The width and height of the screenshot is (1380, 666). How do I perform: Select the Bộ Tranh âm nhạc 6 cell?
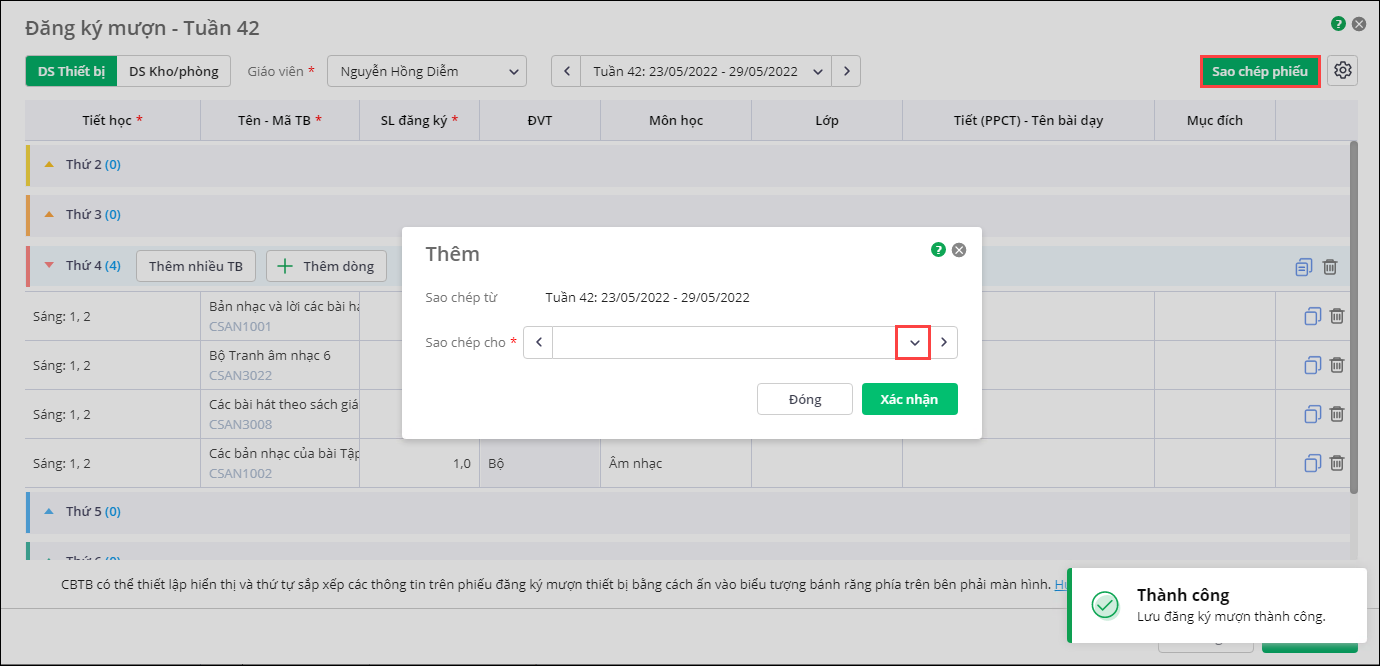(x=280, y=365)
